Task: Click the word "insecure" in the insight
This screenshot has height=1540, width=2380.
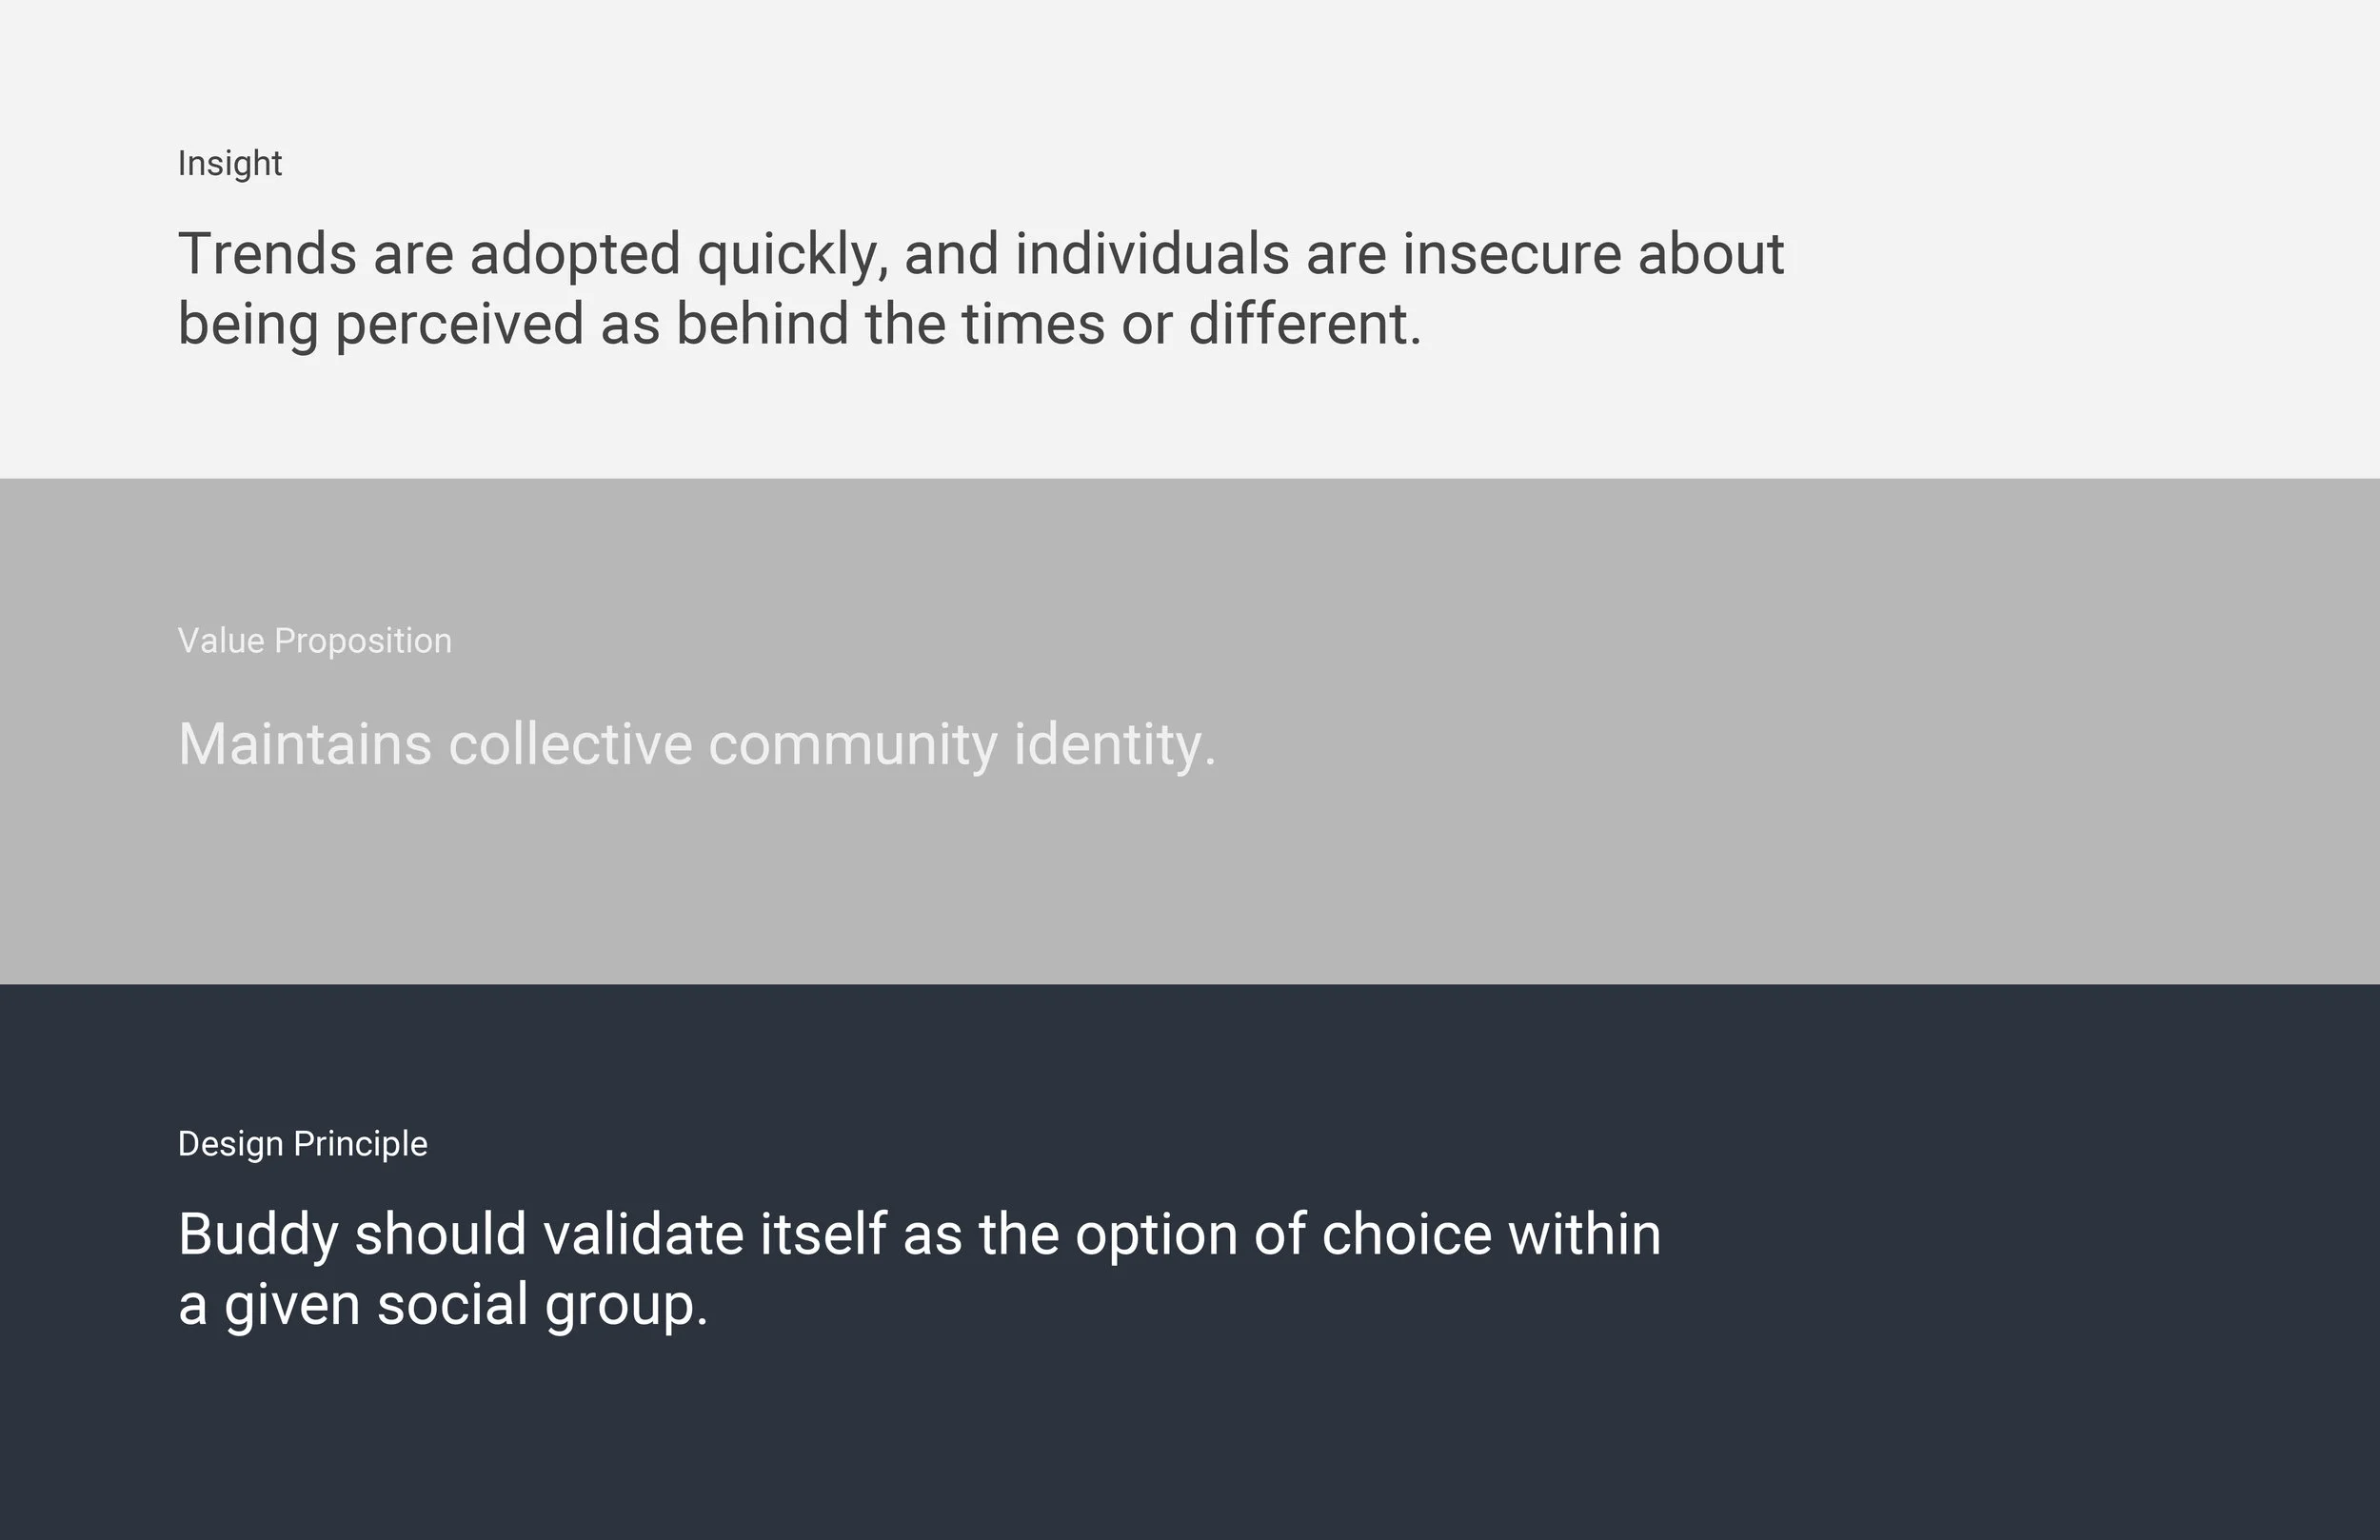Action: [x=1511, y=253]
